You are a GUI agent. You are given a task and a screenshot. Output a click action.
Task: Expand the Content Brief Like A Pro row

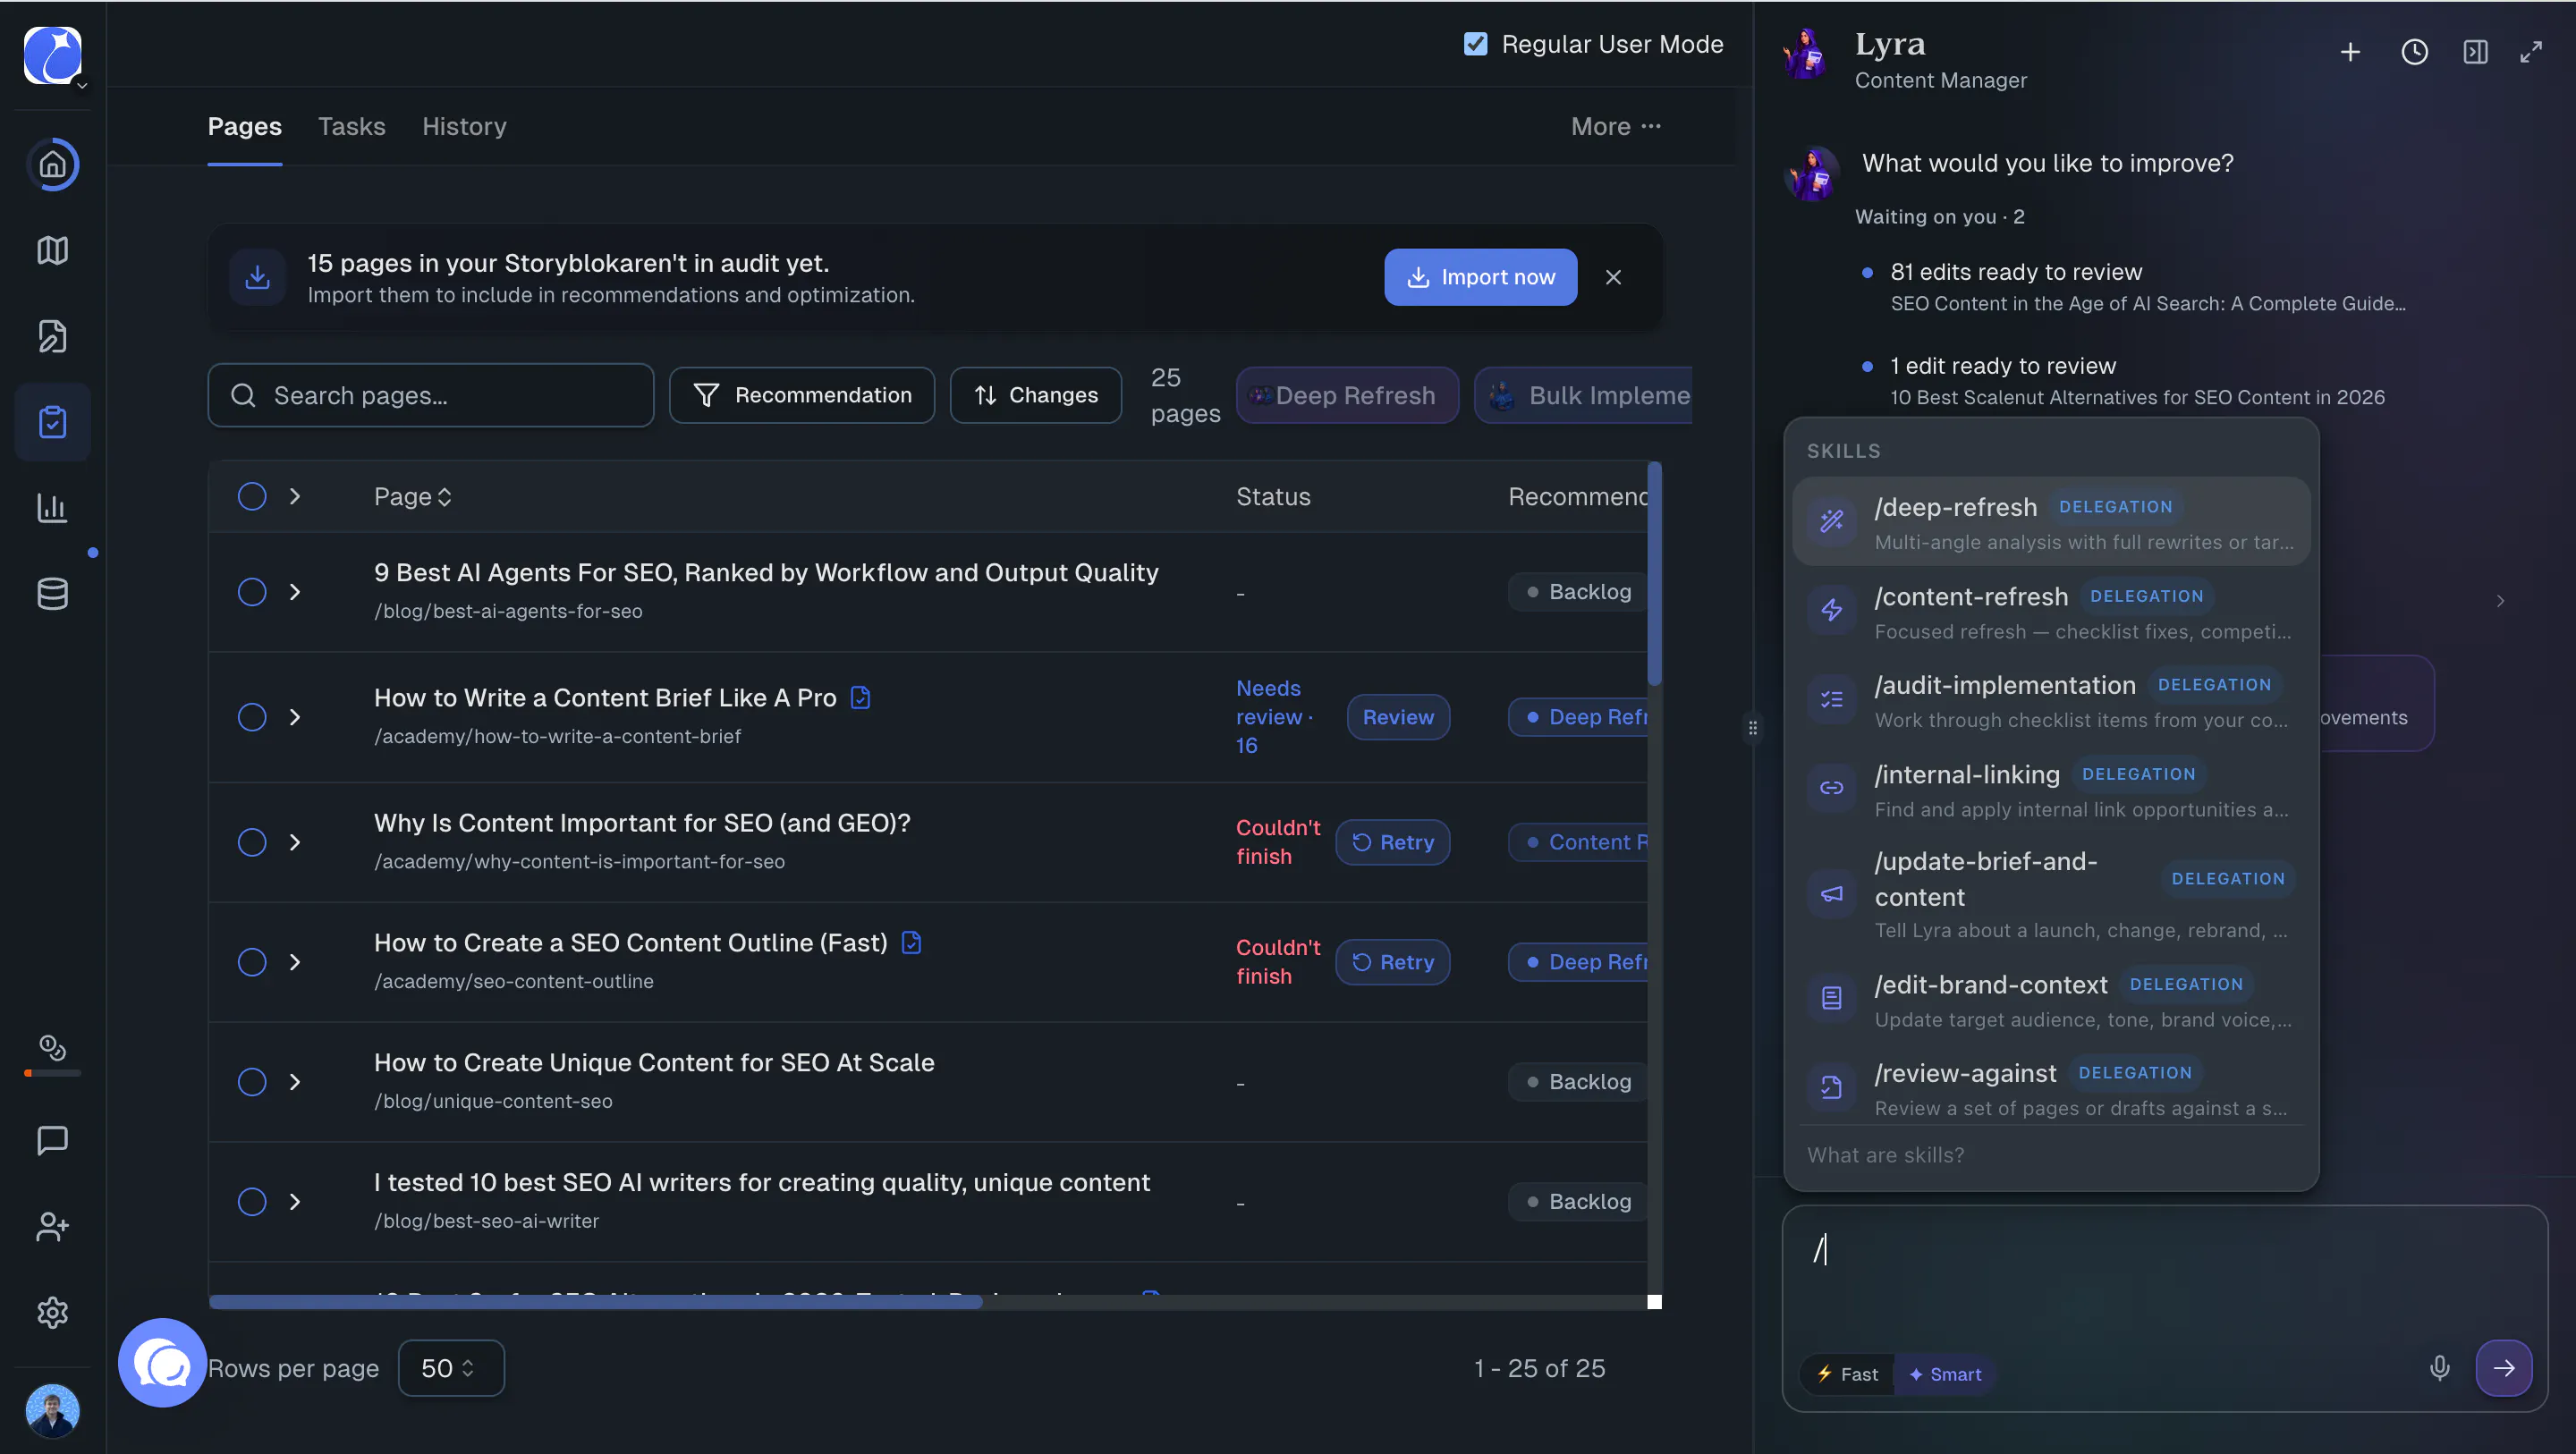[x=295, y=717]
